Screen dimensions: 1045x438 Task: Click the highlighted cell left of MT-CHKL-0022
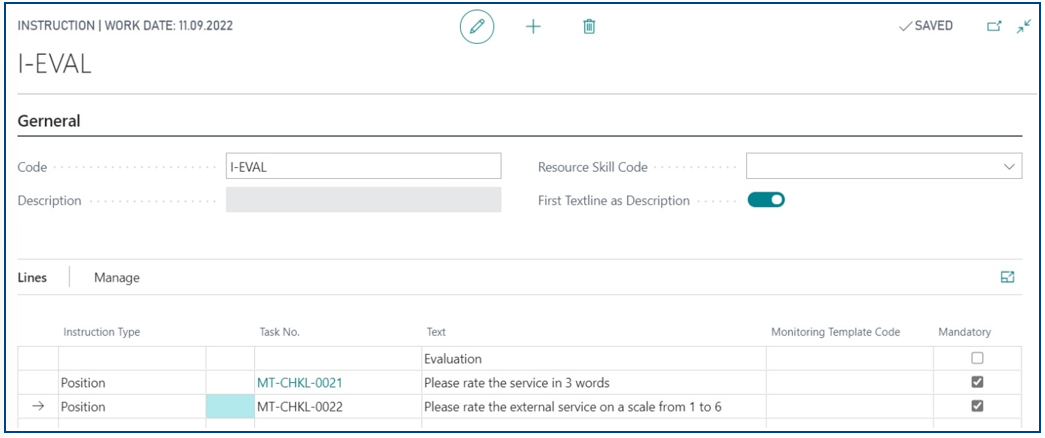click(x=231, y=406)
